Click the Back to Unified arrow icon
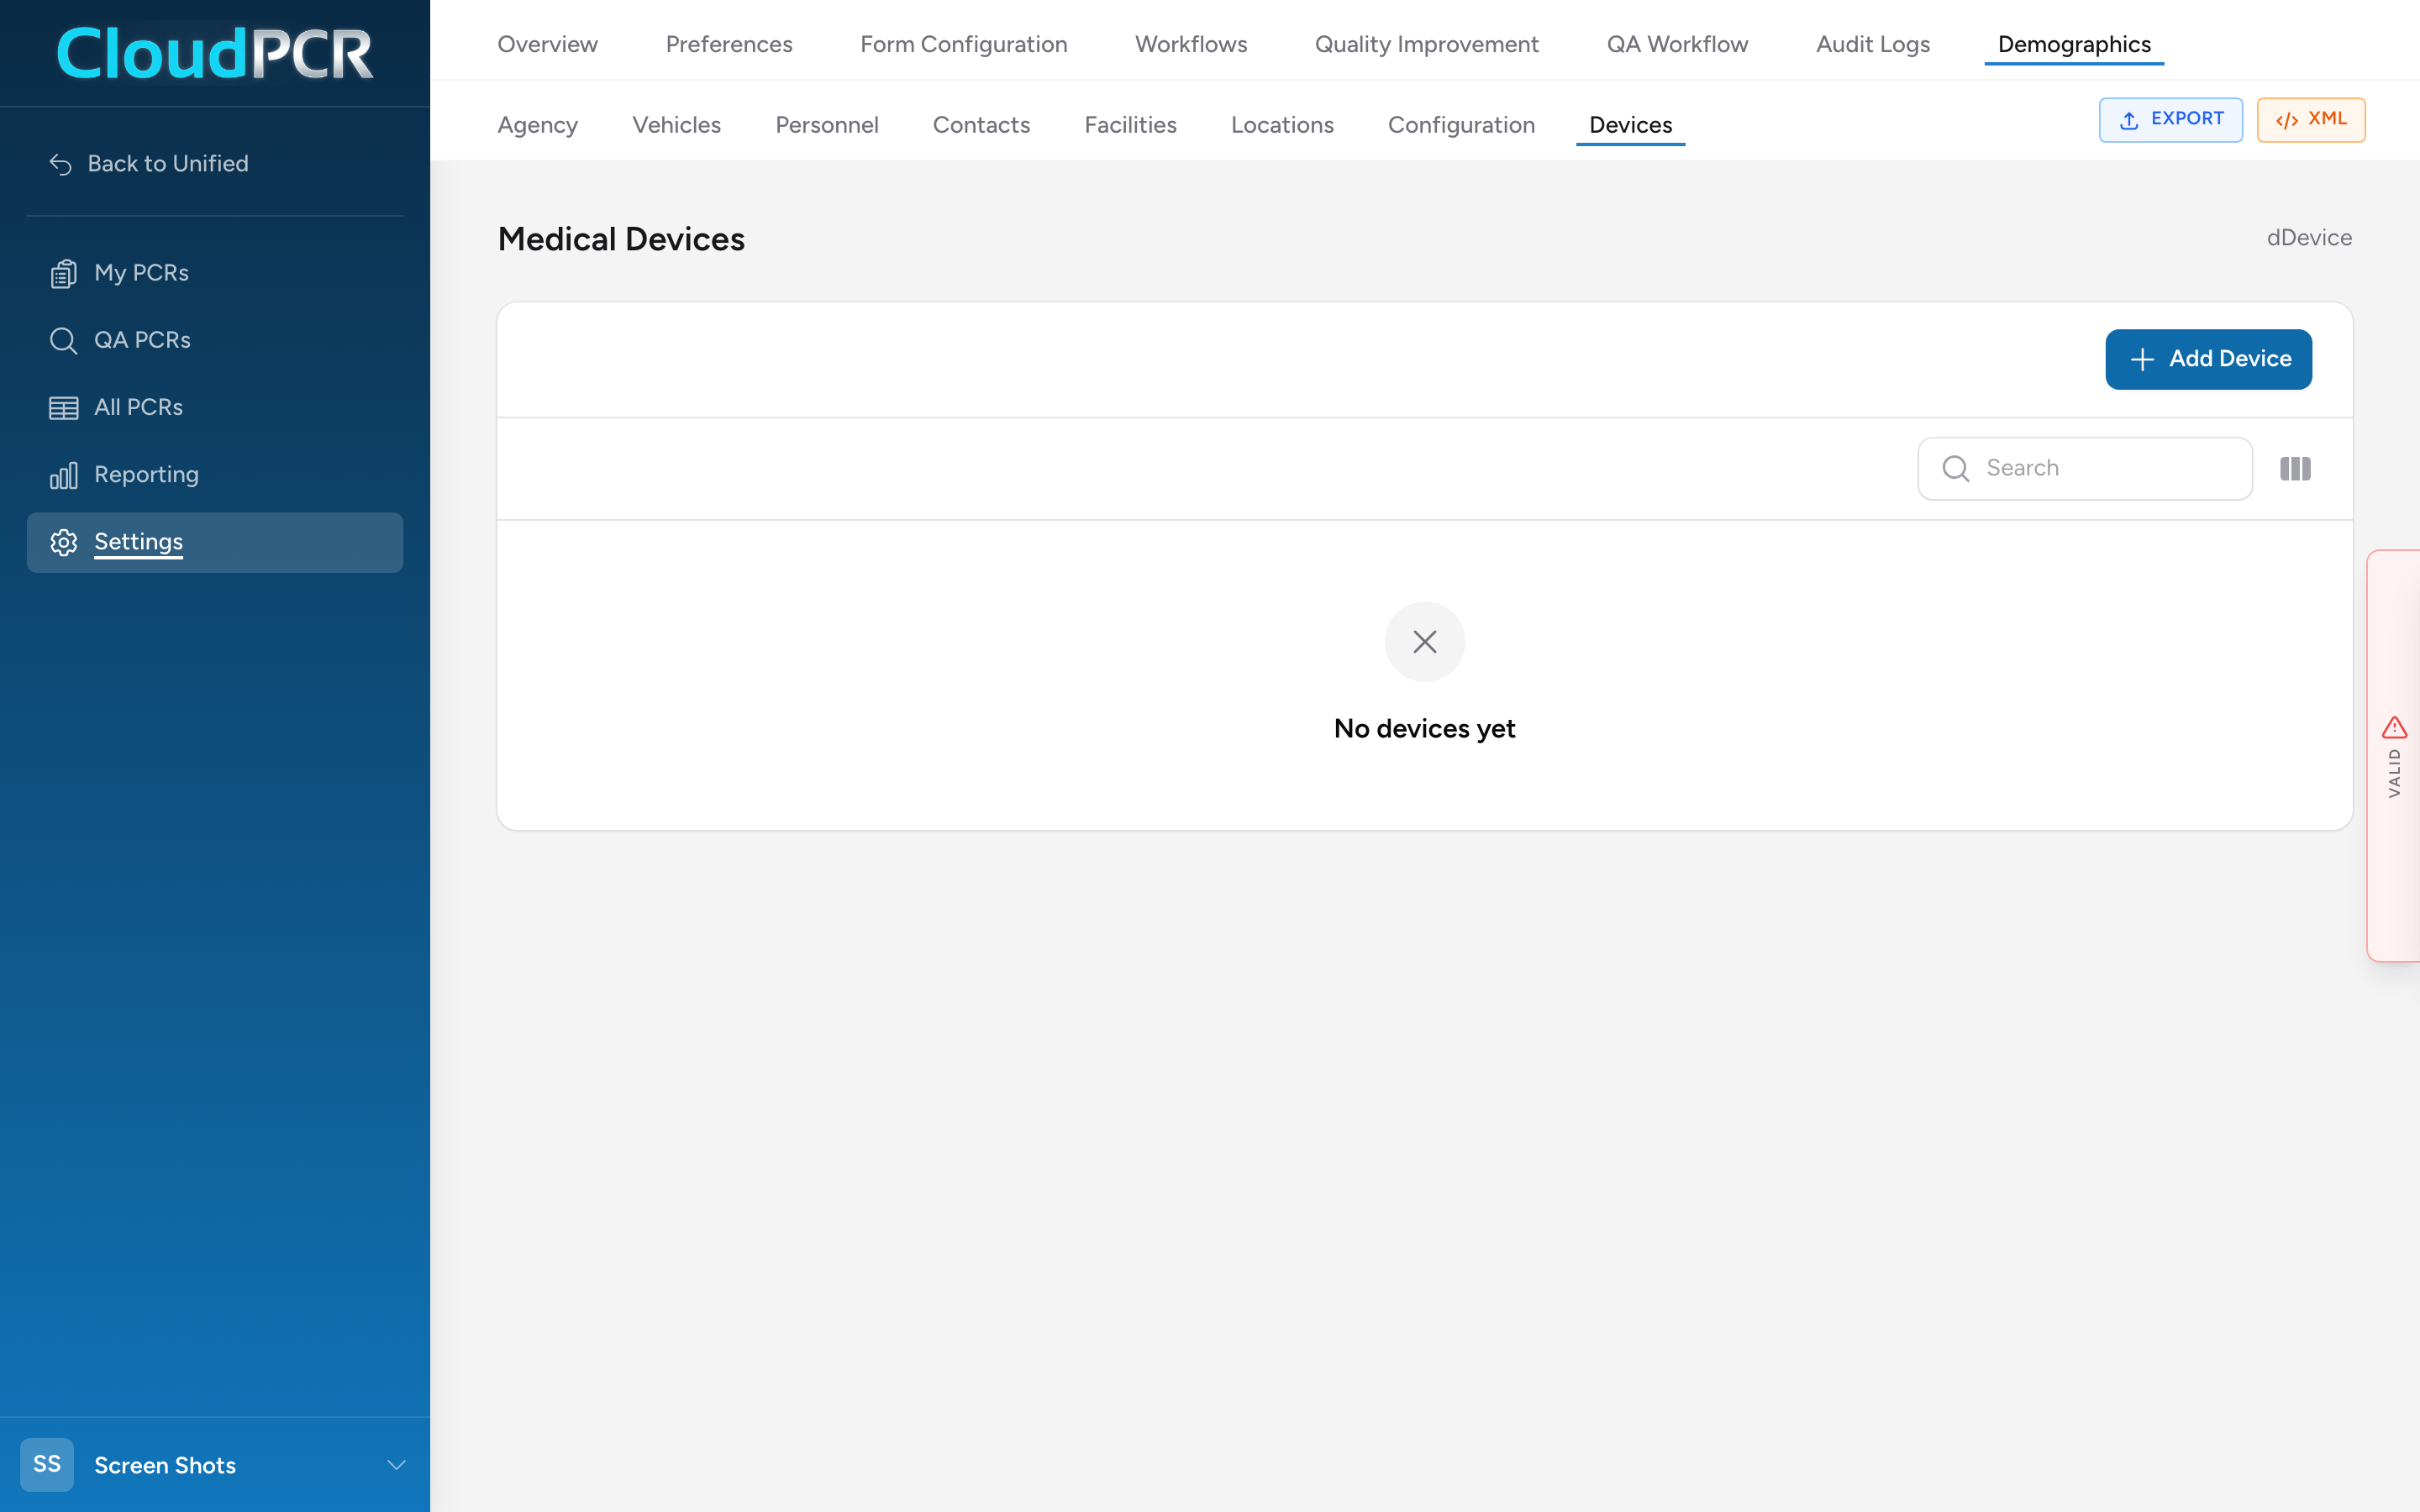2420x1512 pixels. tap(61, 164)
